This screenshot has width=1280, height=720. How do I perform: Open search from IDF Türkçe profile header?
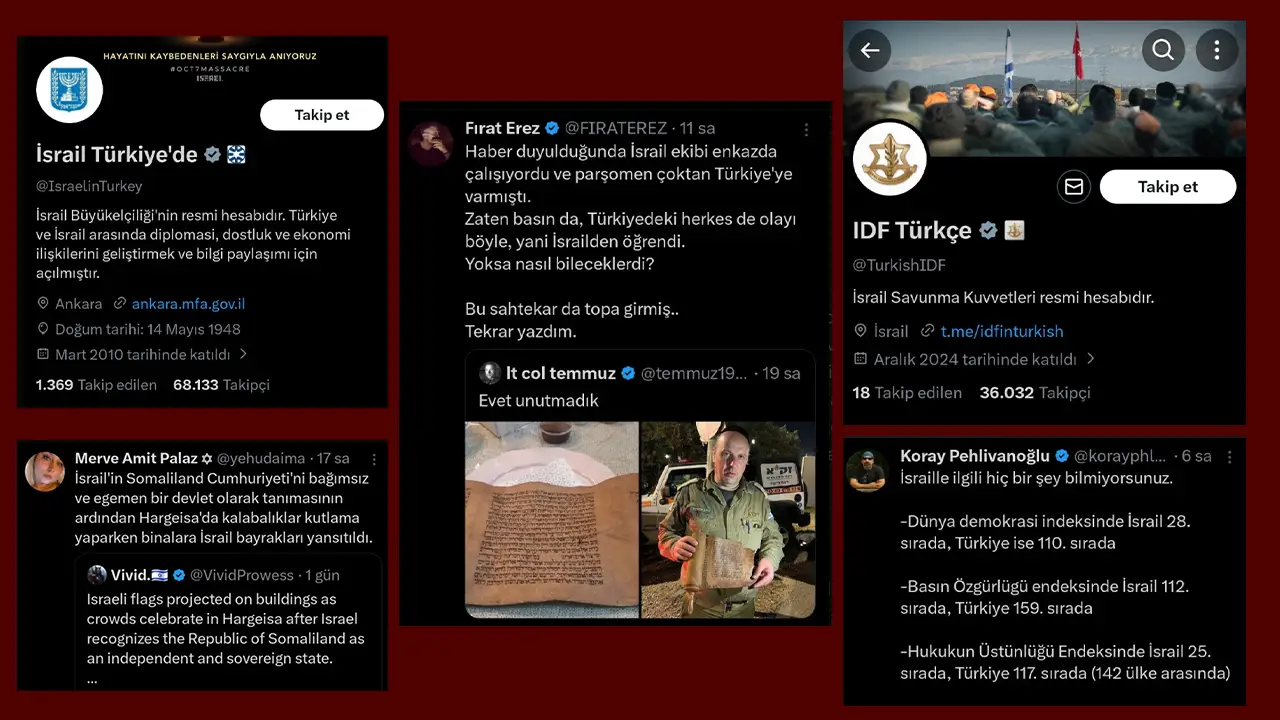coord(1163,50)
